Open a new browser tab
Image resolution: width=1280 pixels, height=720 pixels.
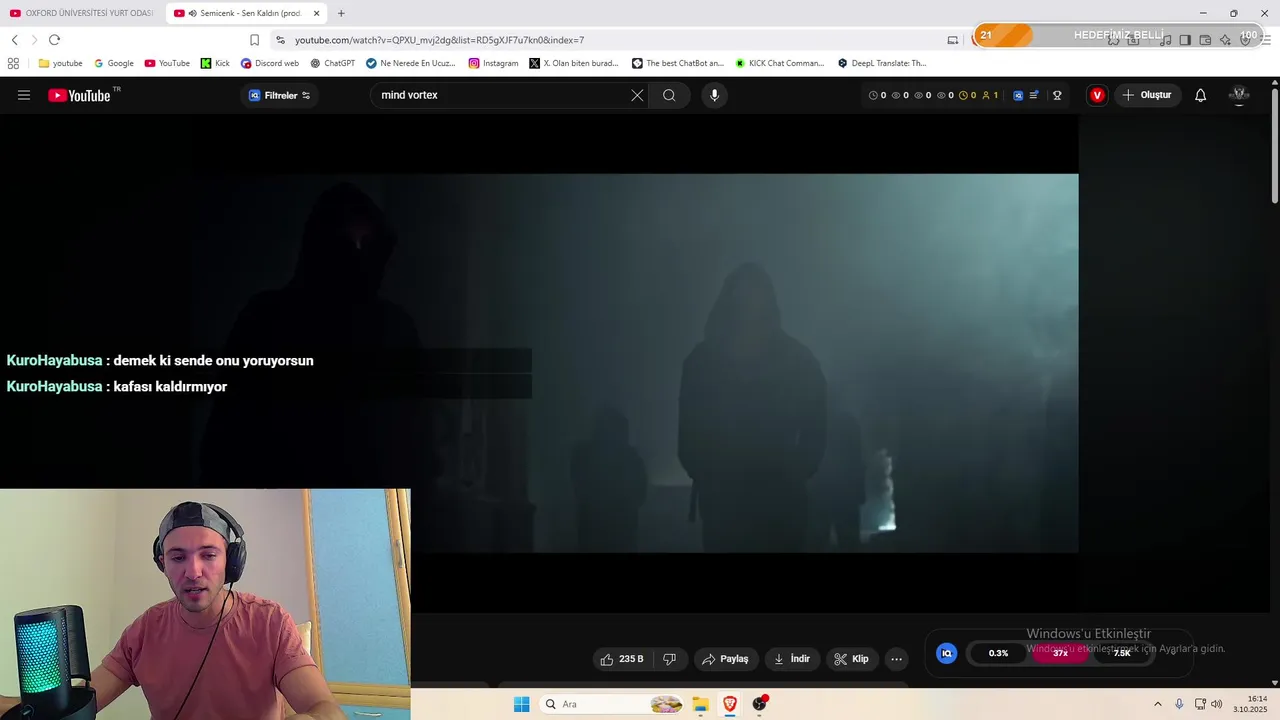click(341, 13)
